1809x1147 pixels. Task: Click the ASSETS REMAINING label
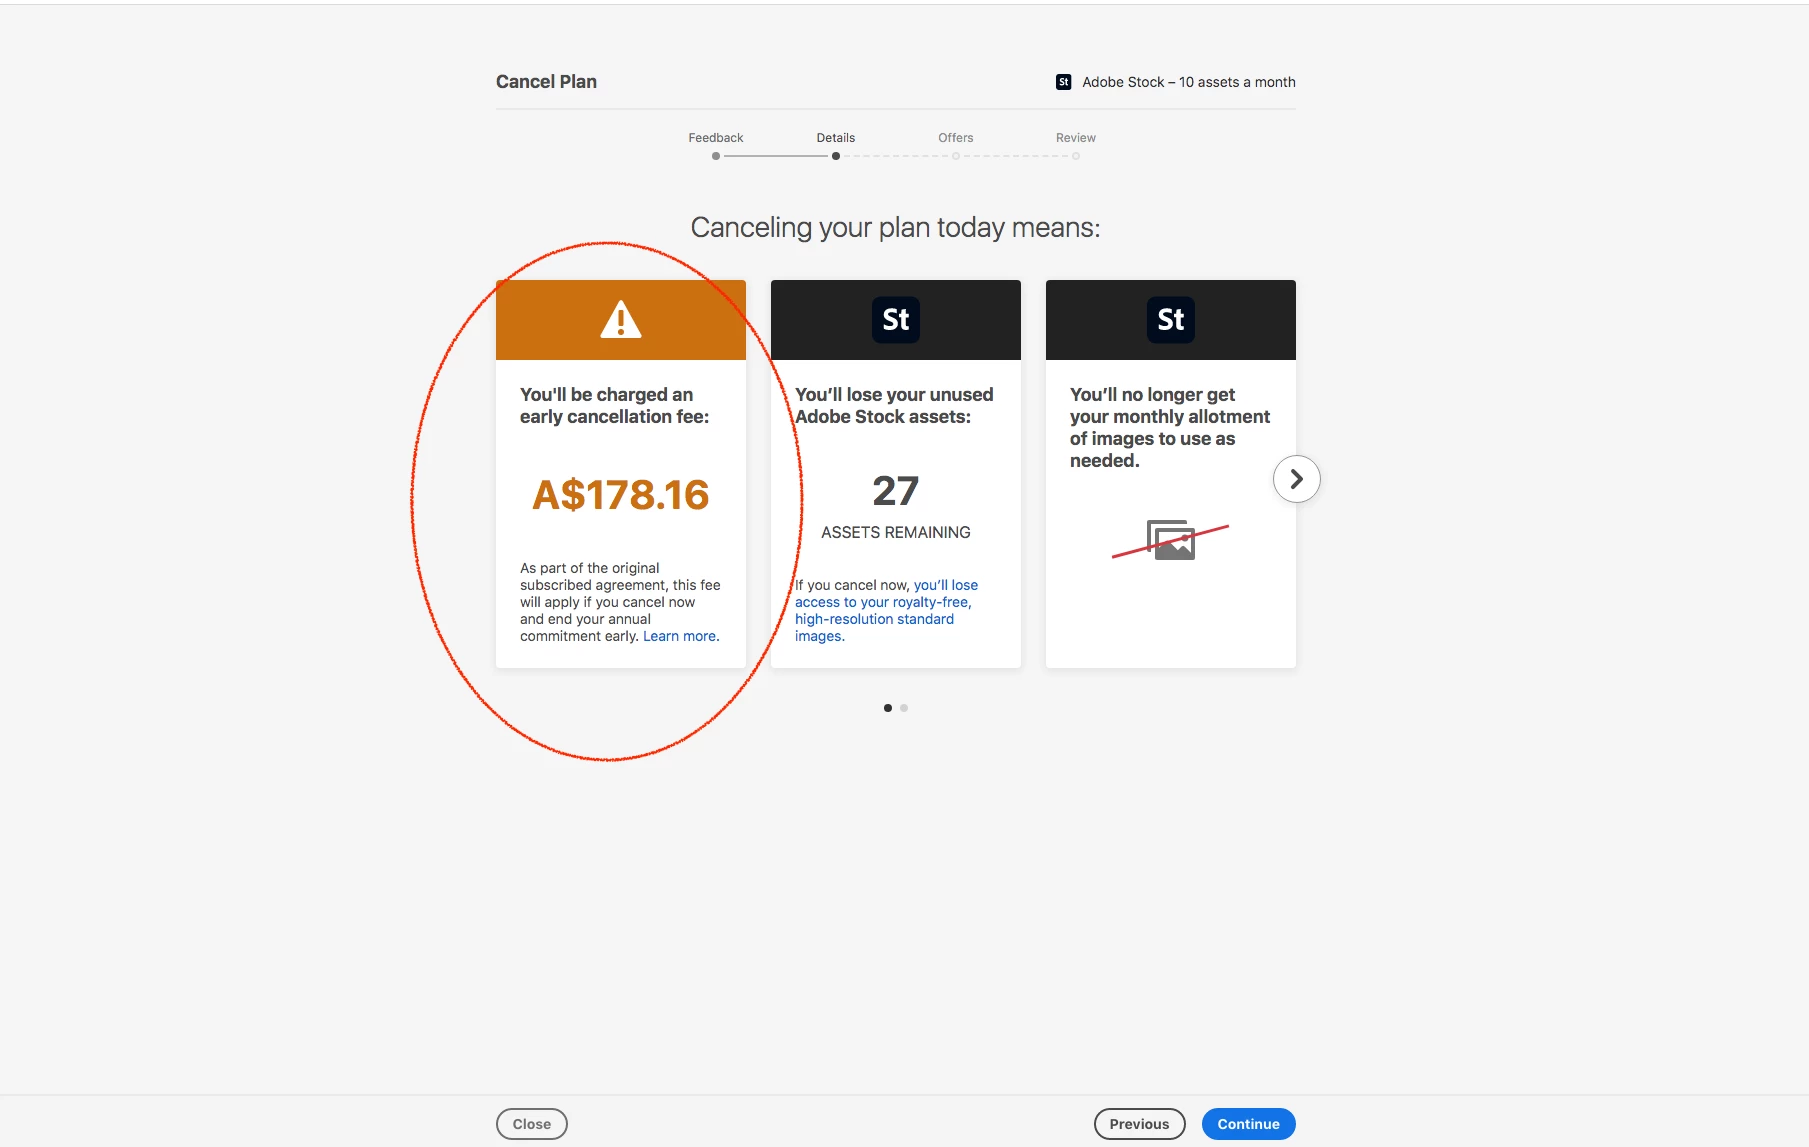pos(896,533)
